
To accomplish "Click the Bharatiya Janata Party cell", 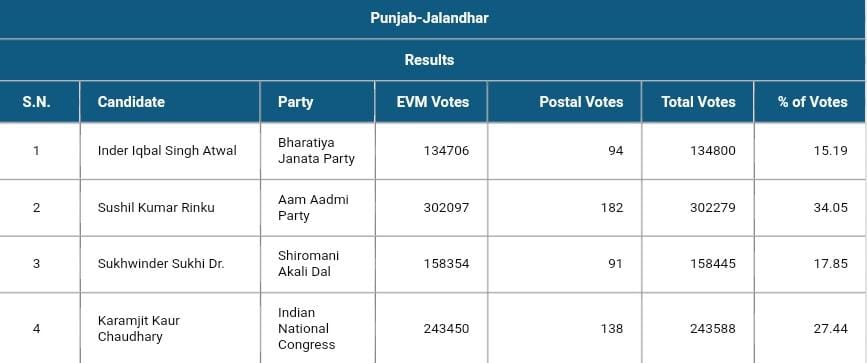I will tap(316, 151).
